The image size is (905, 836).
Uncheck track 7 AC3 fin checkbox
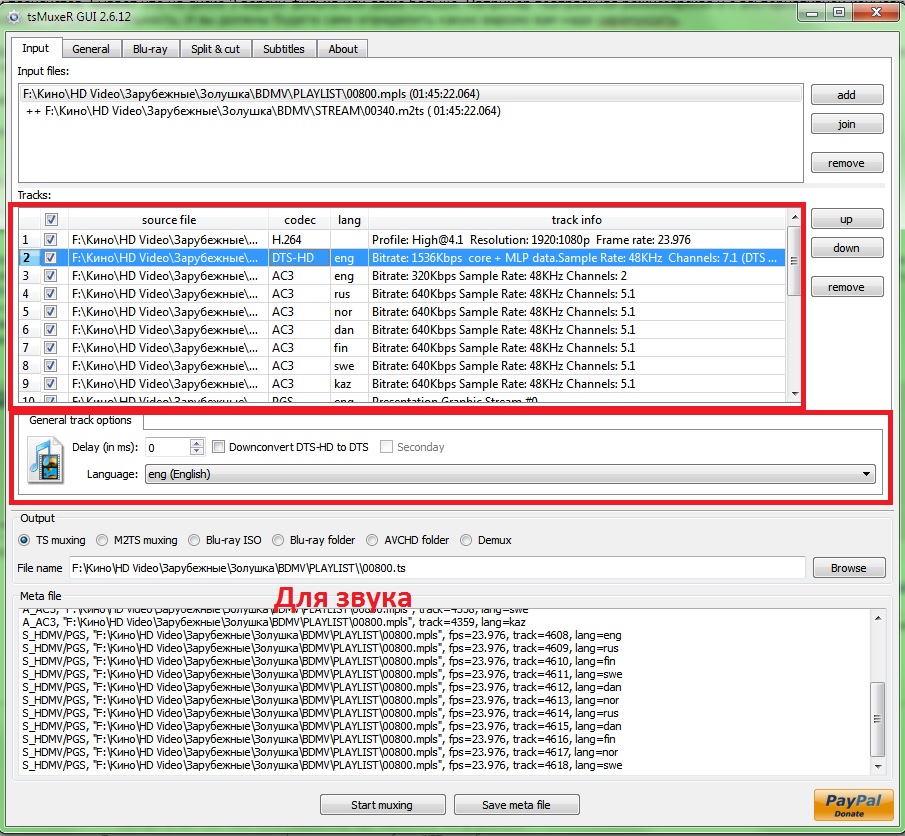tap(51, 348)
